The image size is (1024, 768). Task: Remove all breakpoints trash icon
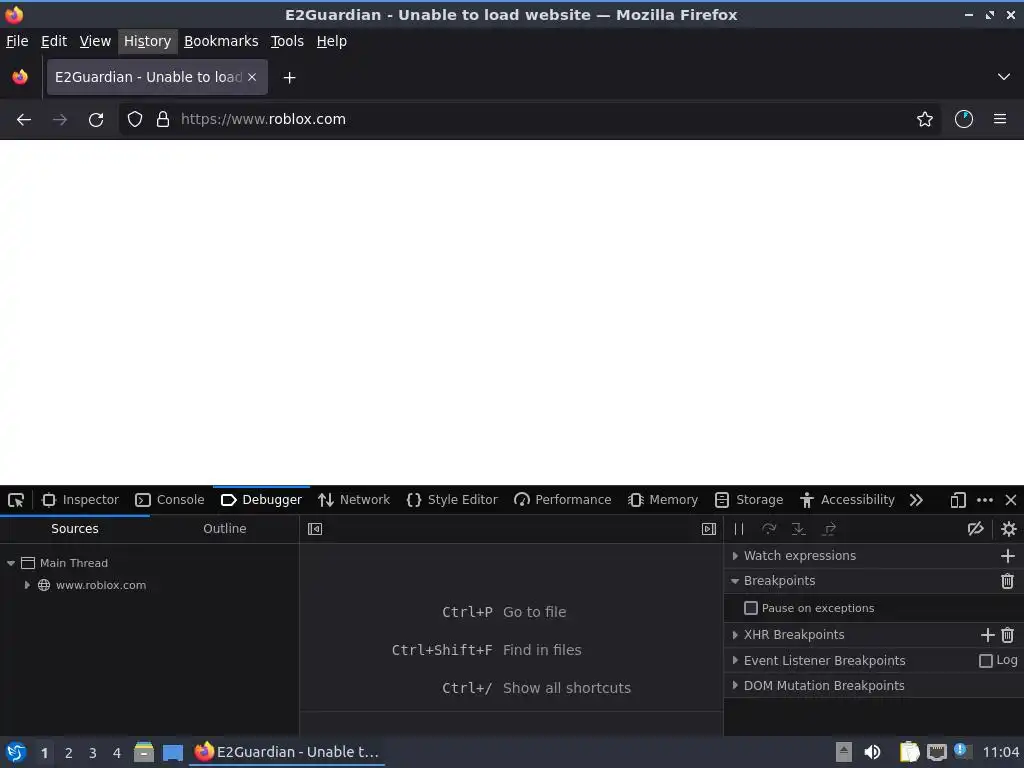(x=1008, y=581)
